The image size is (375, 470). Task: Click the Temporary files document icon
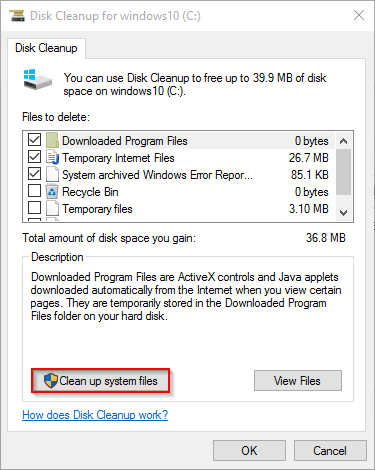52,209
